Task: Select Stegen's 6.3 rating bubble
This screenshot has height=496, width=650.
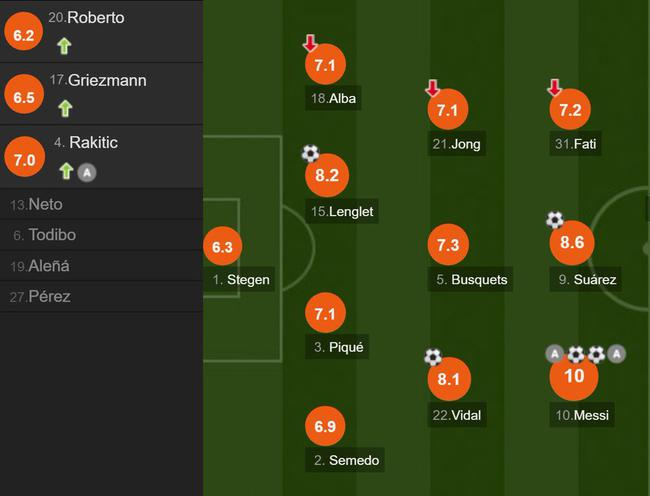Action: coord(223,246)
